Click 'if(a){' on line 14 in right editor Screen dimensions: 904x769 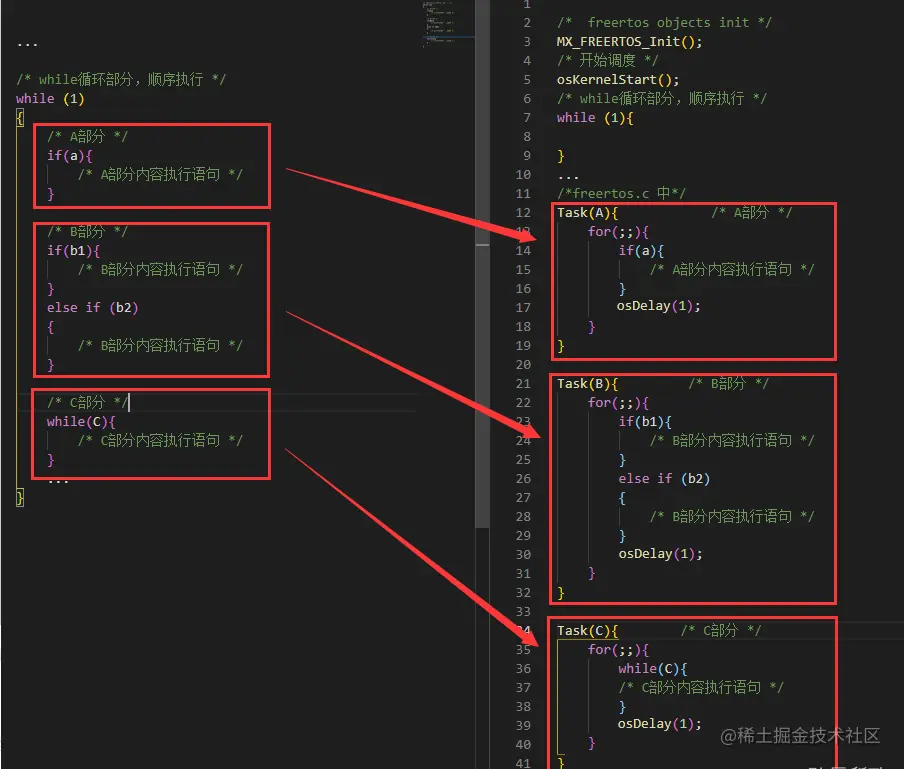tap(641, 251)
